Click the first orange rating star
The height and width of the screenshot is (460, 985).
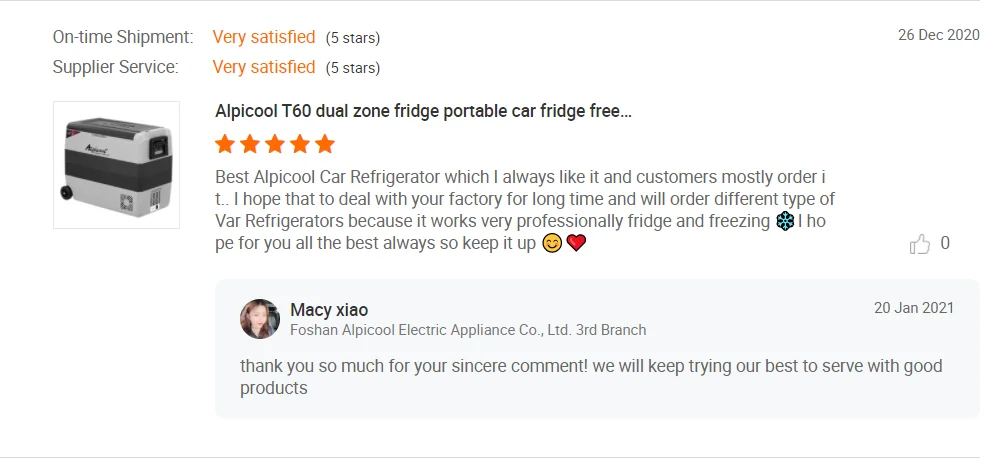(225, 144)
